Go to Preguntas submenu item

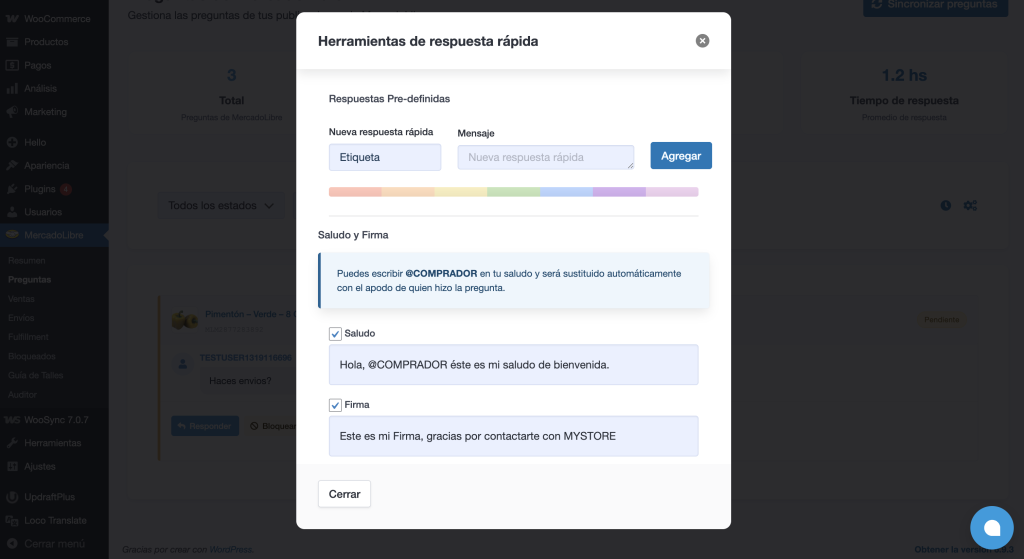29,280
